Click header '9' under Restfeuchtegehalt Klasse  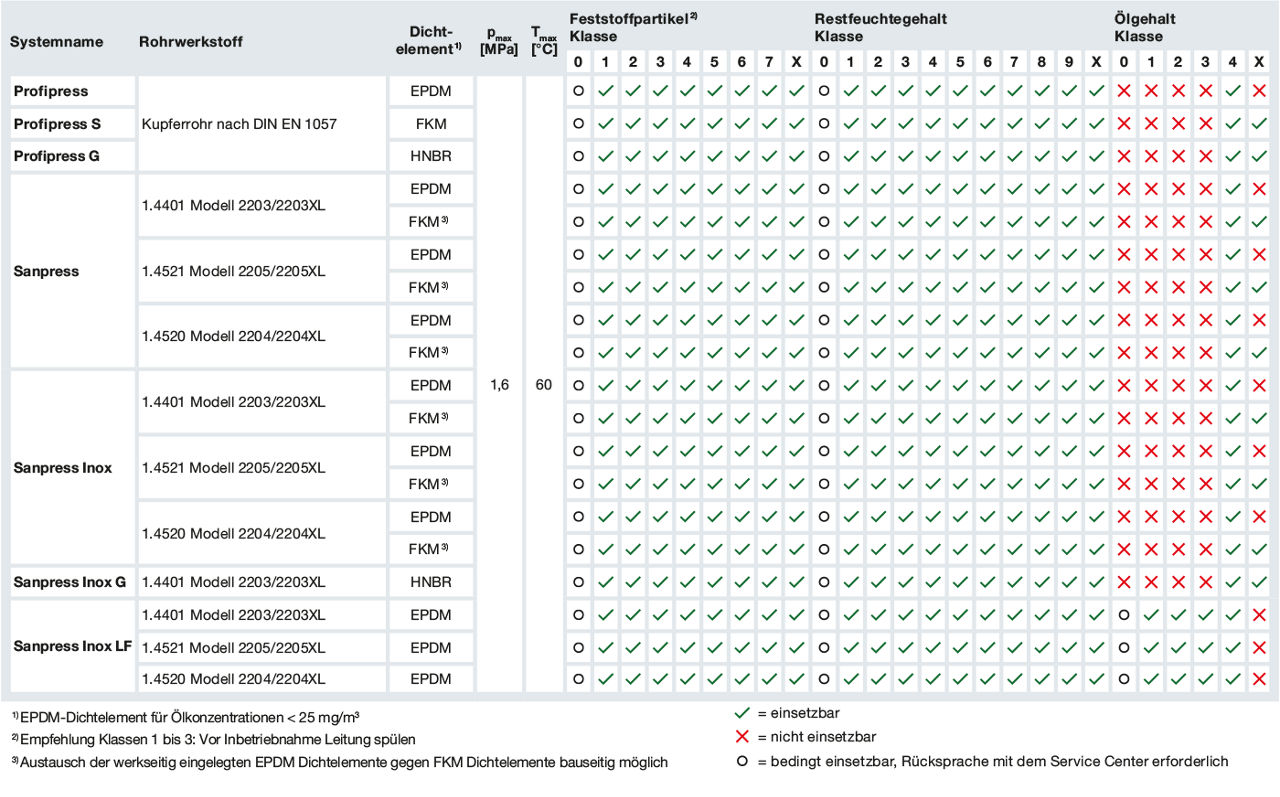tap(1069, 62)
